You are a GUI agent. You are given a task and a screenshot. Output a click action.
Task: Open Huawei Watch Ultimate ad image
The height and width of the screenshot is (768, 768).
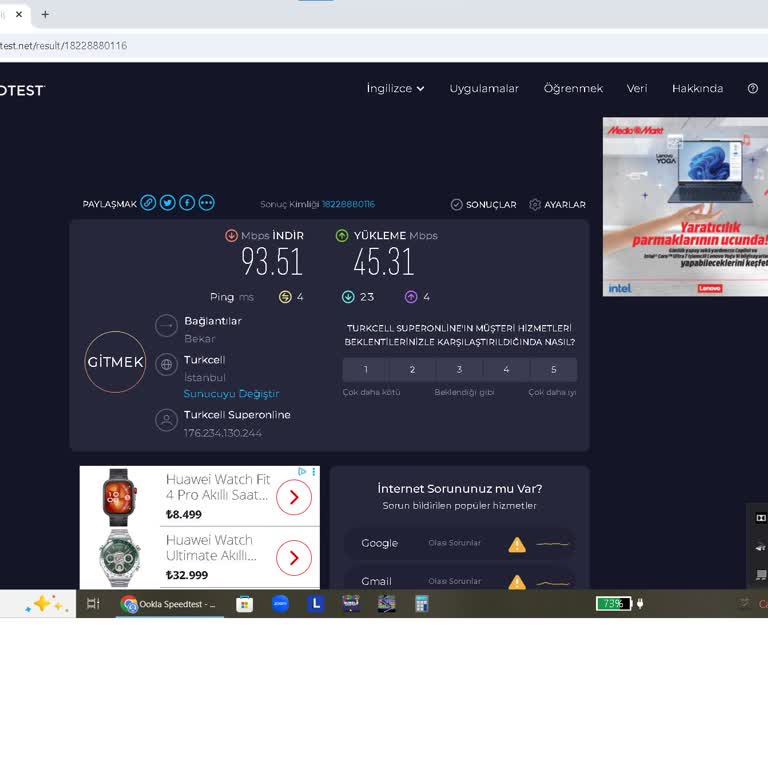click(x=119, y=558)
